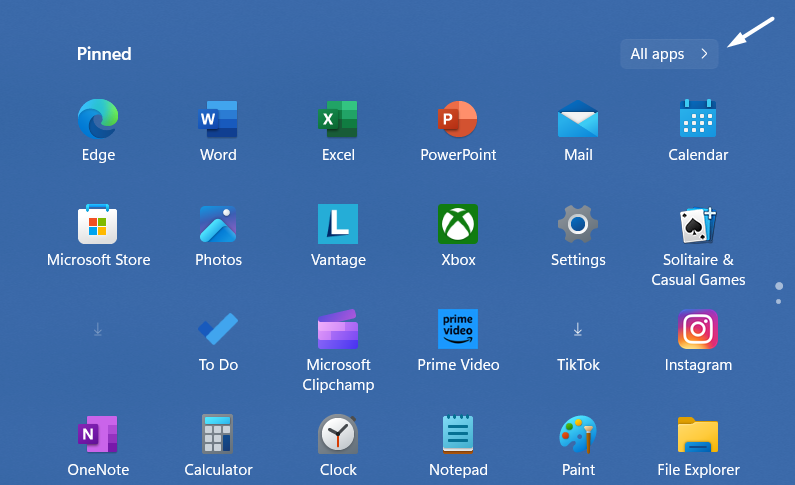795x485 pixels.
Task: Launch Word from pinned apps
Action: 218,121
